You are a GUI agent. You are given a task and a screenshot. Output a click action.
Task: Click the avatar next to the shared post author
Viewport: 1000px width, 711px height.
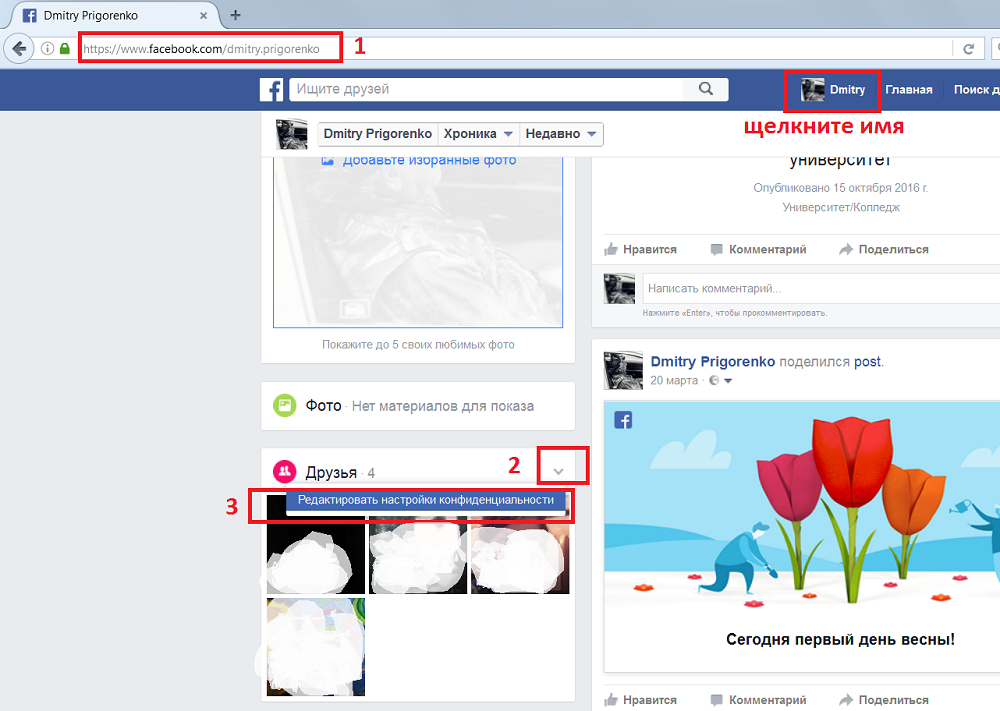click(623, 370)
